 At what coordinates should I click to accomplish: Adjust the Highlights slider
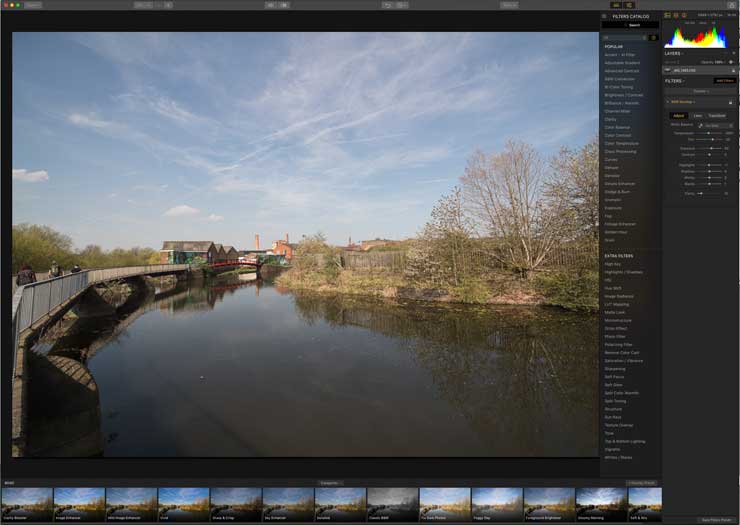point(710,165)
